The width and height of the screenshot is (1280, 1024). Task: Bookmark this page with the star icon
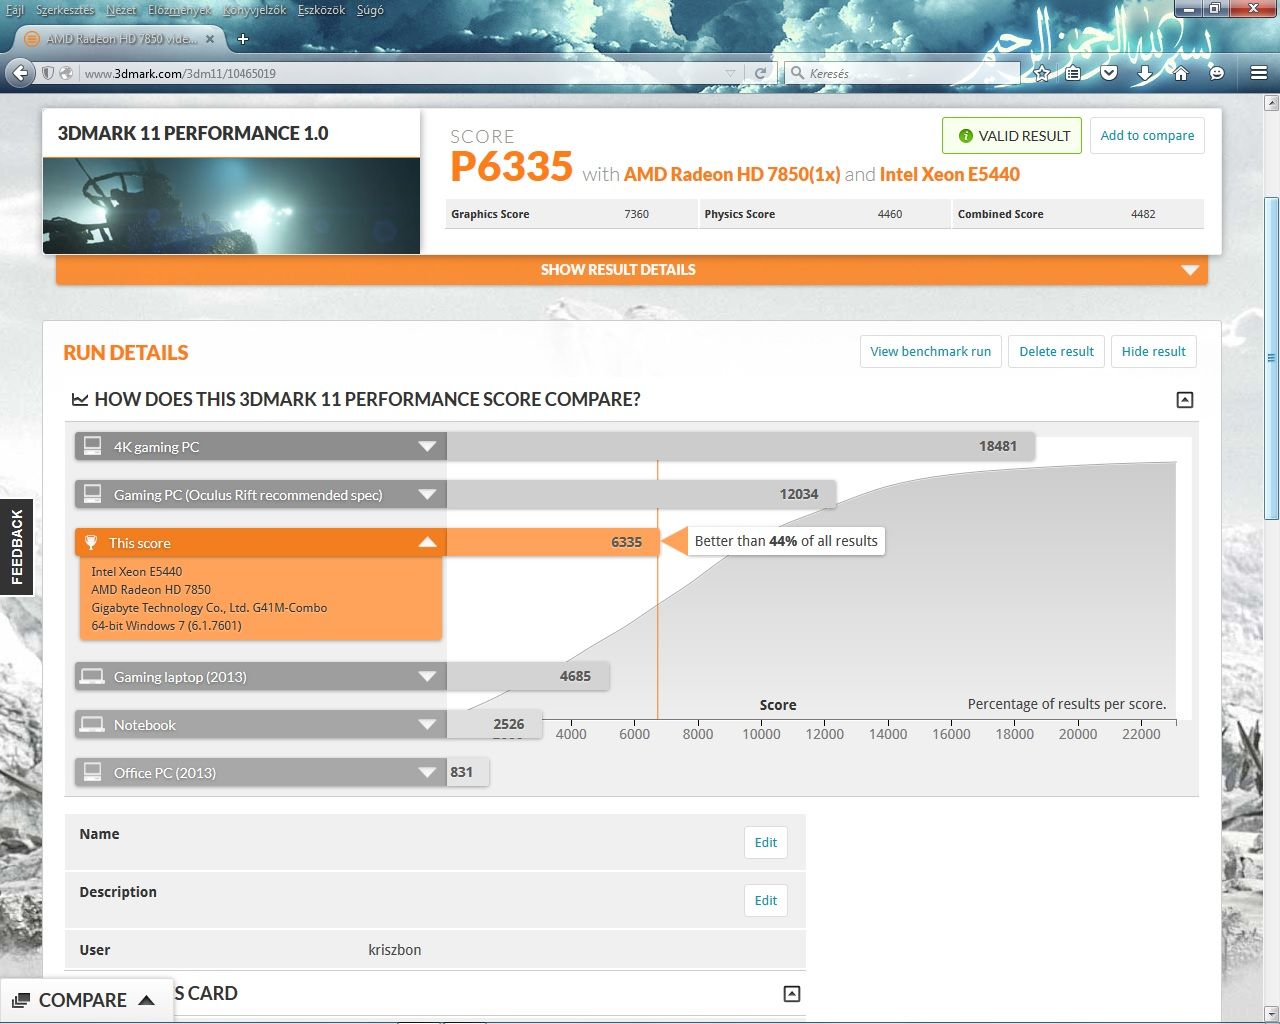pyautogui.click(x=1042, y=73)
